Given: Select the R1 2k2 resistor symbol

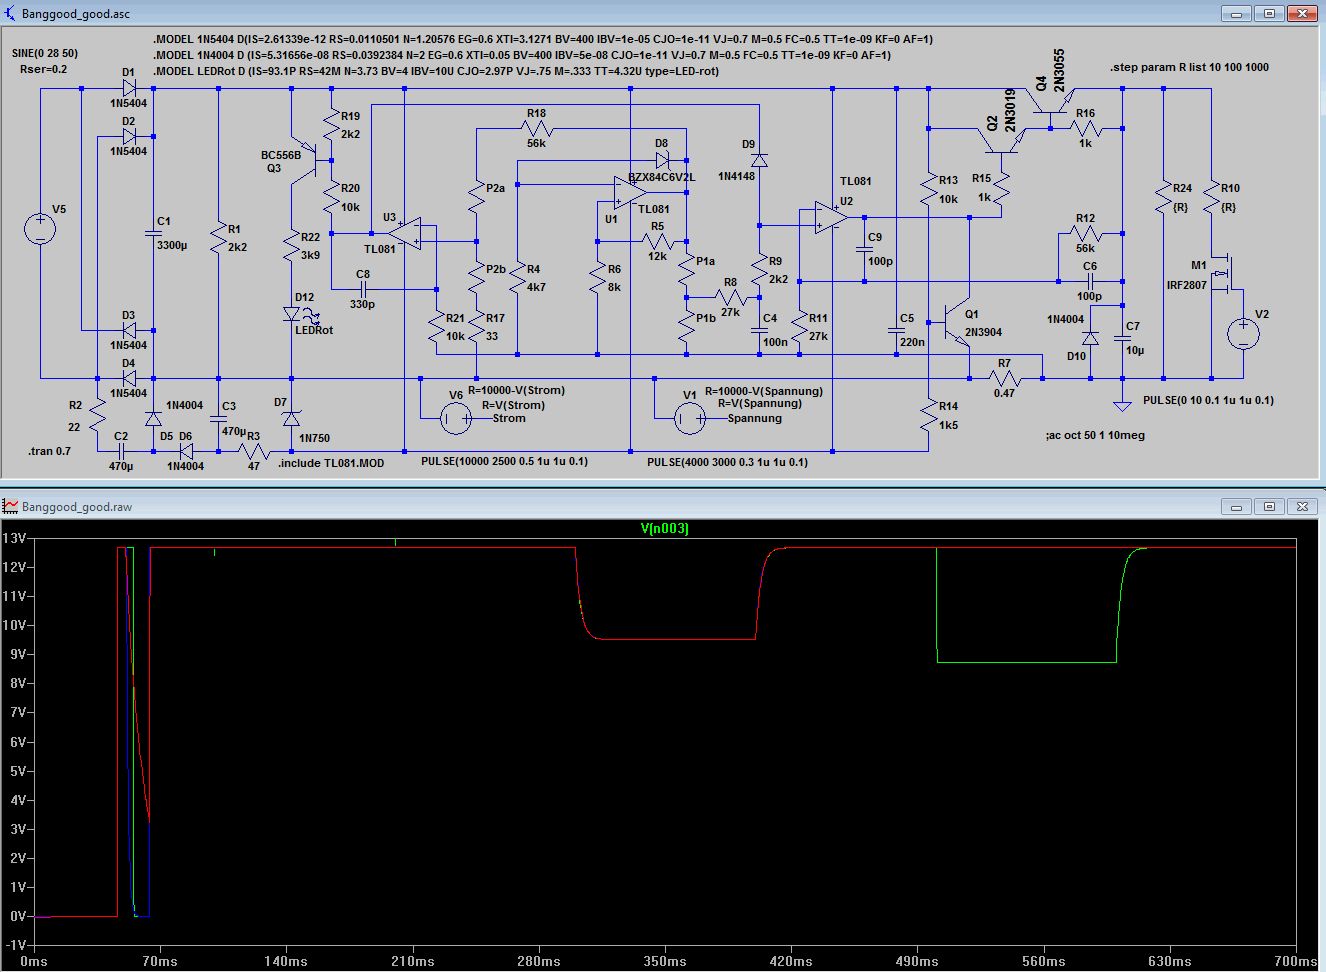Looking at the screenshot, I should pyautogui.click(x=219, y=238).
